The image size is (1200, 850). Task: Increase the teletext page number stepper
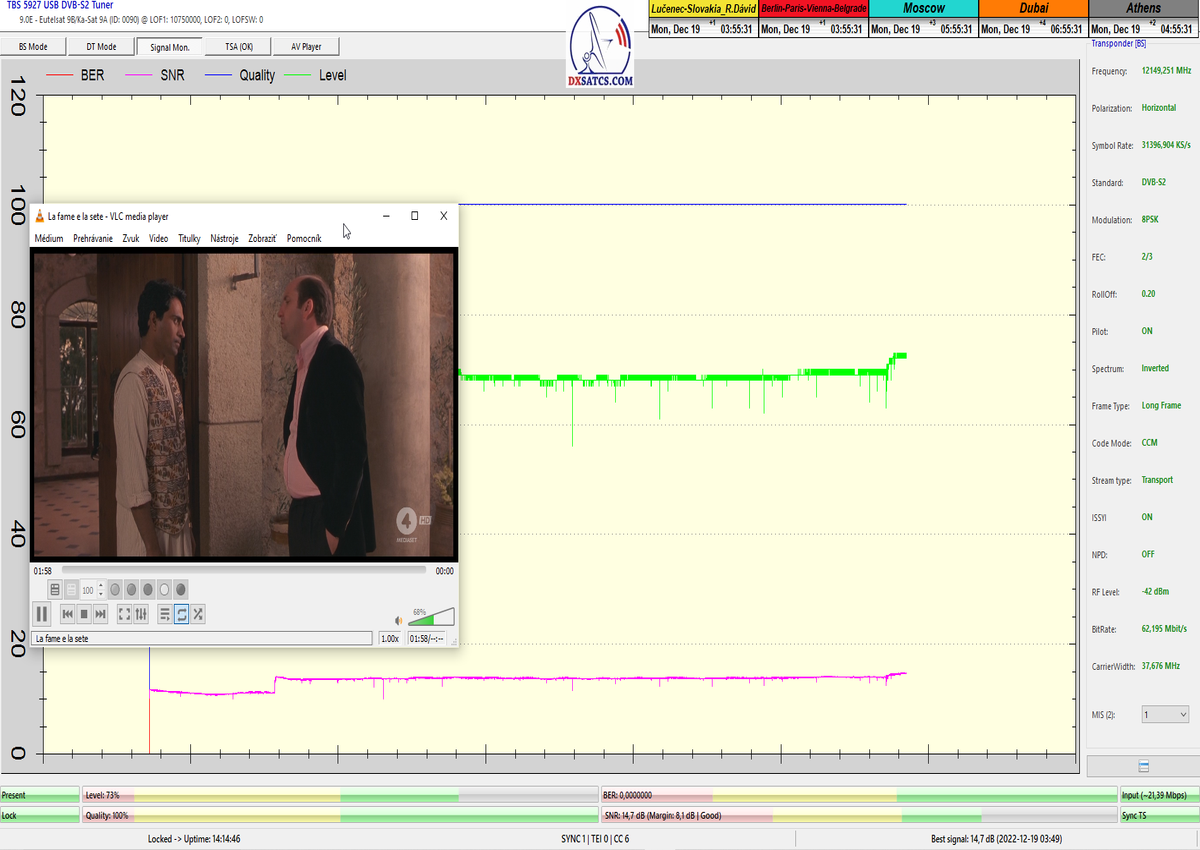[x=100, y=587]
